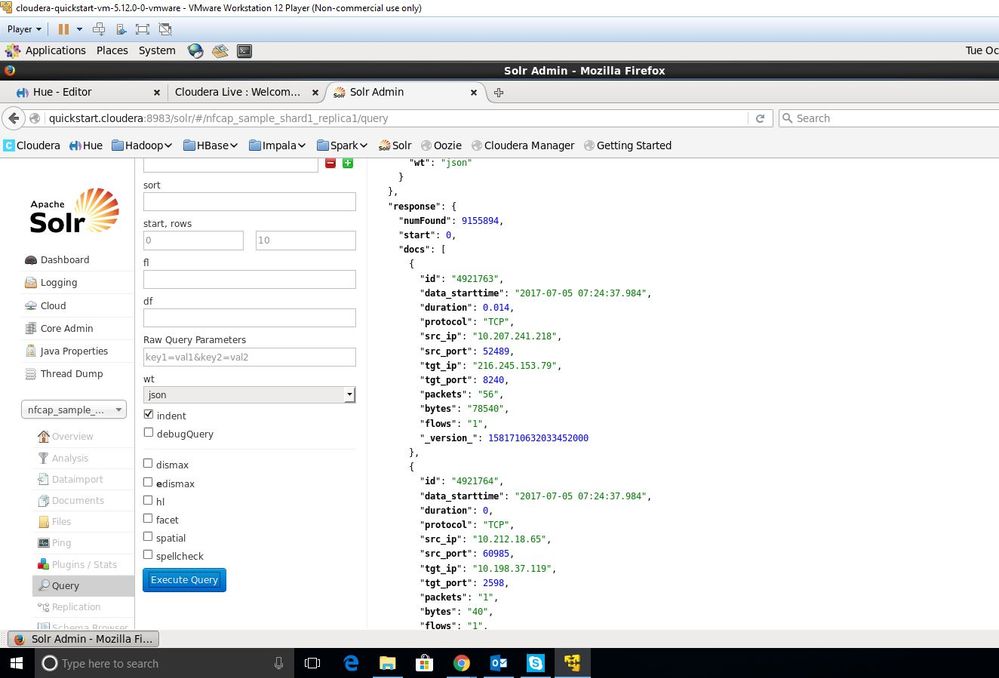
Task: Open the core Analysis page
Action: tap(69, 458)
